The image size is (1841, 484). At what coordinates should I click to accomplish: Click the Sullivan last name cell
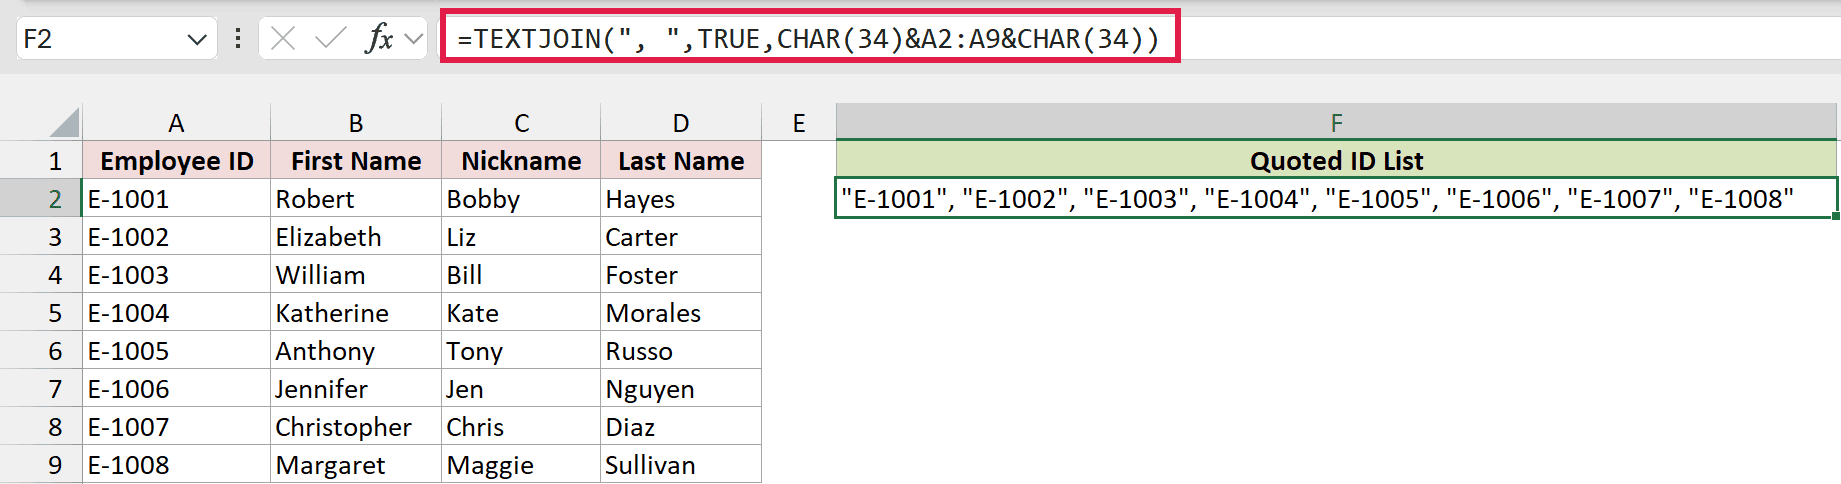pyautogui.click(x=681, y=465)
